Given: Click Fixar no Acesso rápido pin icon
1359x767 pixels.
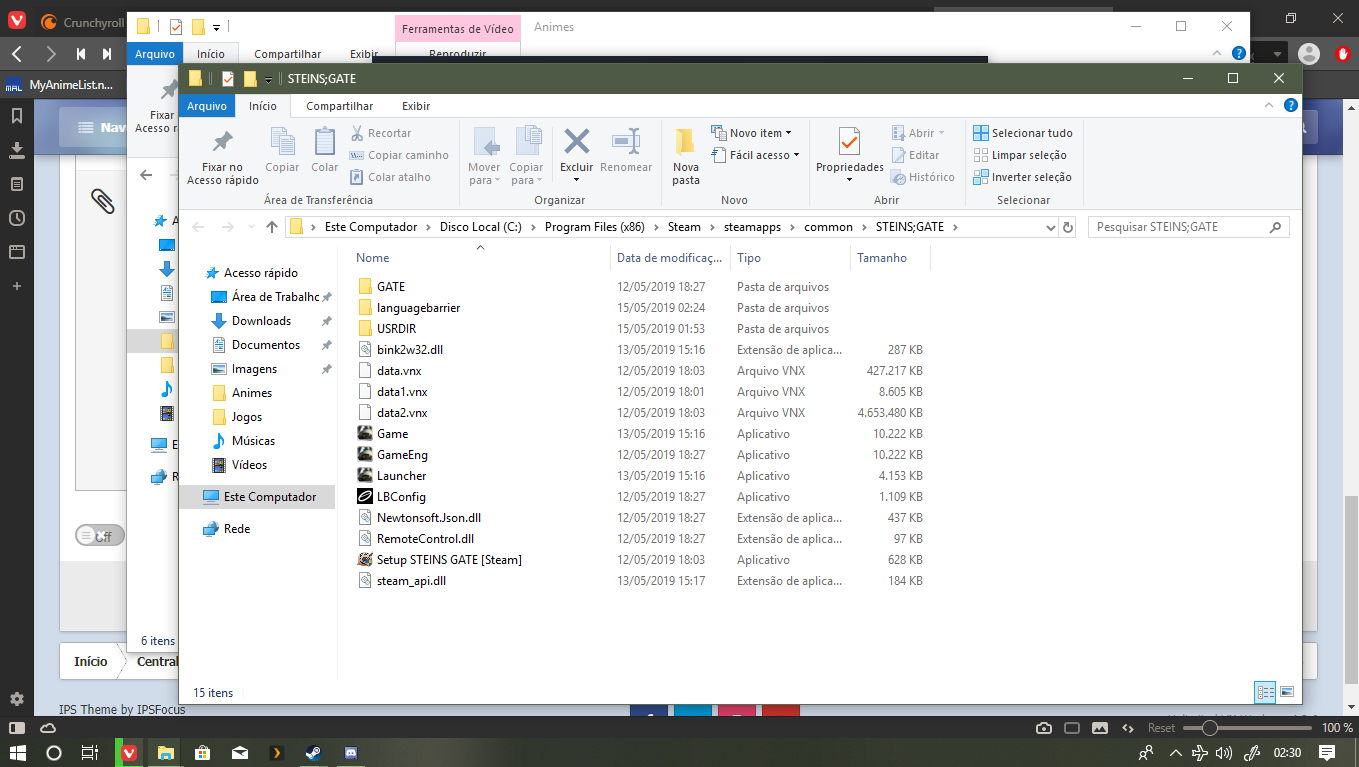Looking at the screenshot, I should [223, 141].
